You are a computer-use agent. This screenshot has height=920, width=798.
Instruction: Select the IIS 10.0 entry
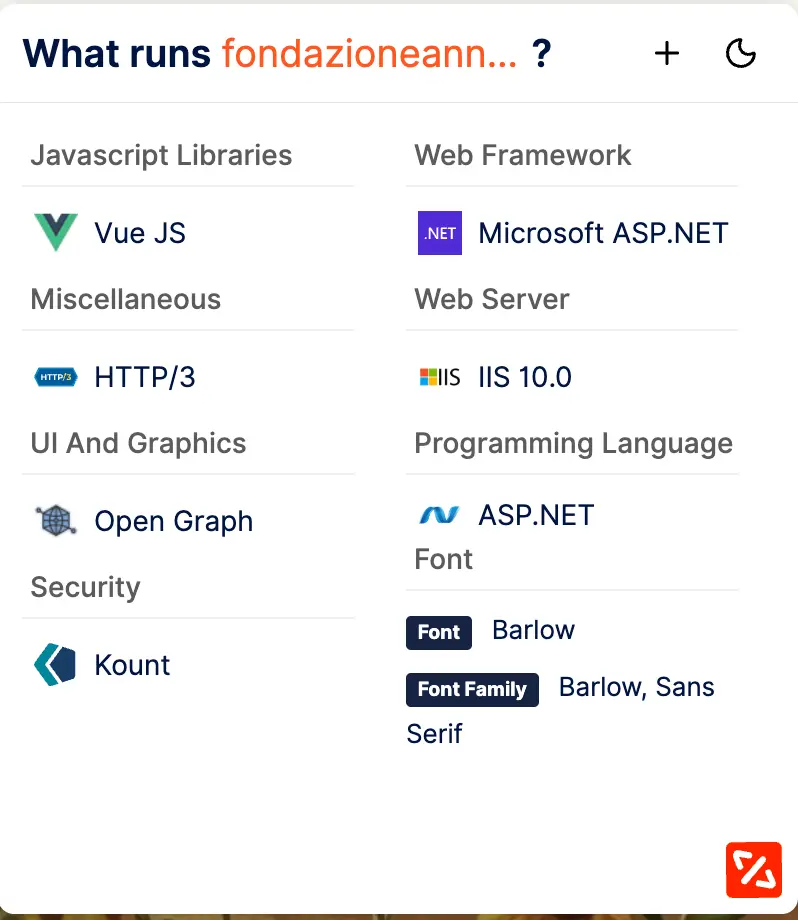[525, 377]
